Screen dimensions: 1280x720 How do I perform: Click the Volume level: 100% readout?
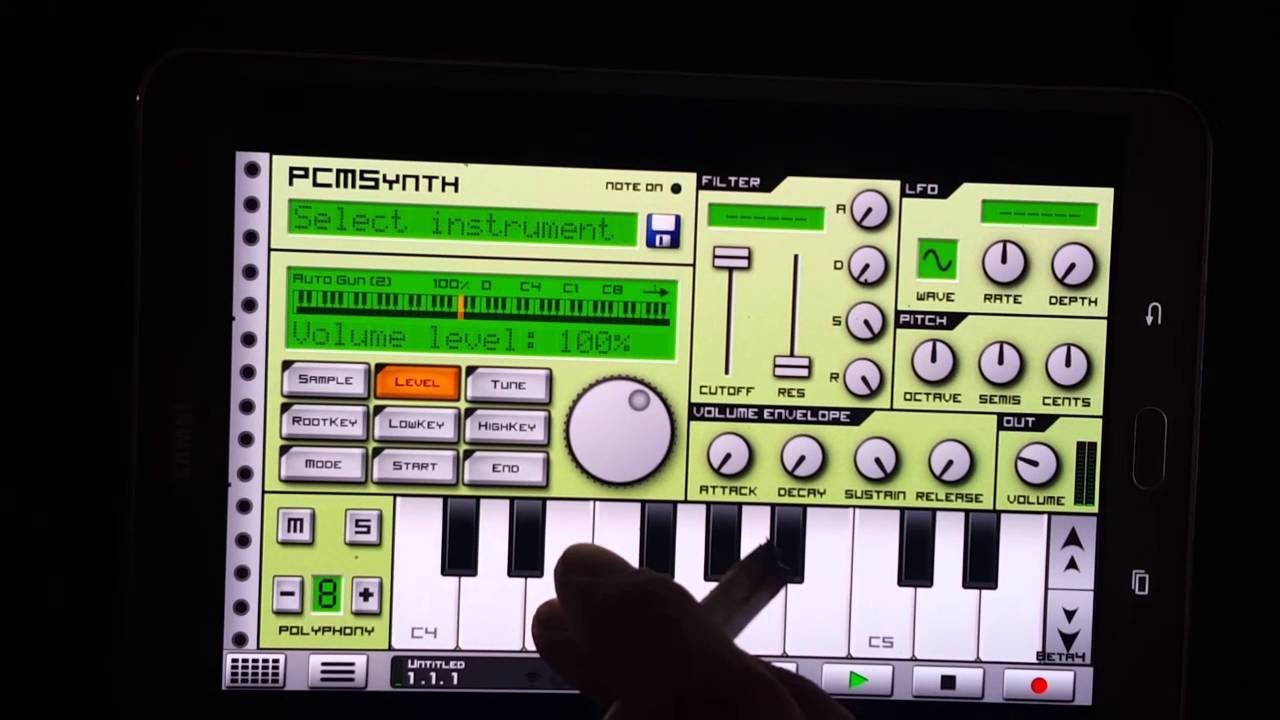tap(461, 338)
